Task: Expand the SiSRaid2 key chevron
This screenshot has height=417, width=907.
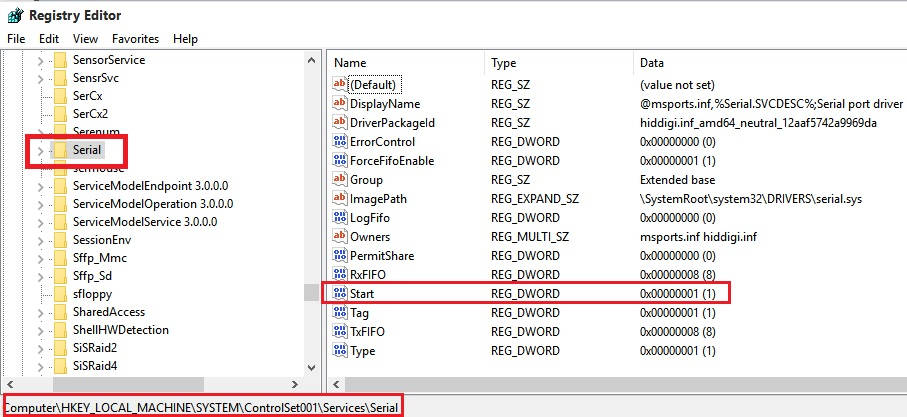Action: pos(40,348)
